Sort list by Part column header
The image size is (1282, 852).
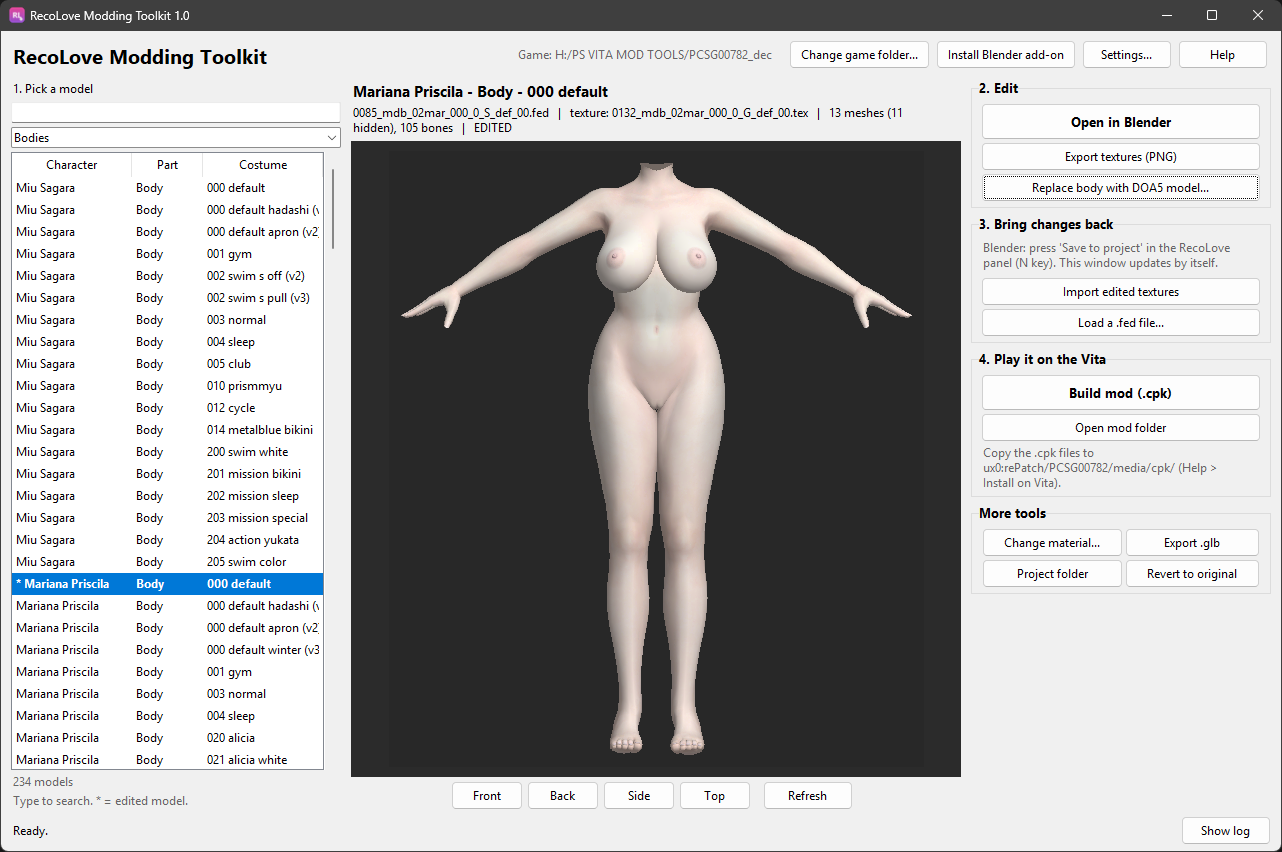(167, 165)
